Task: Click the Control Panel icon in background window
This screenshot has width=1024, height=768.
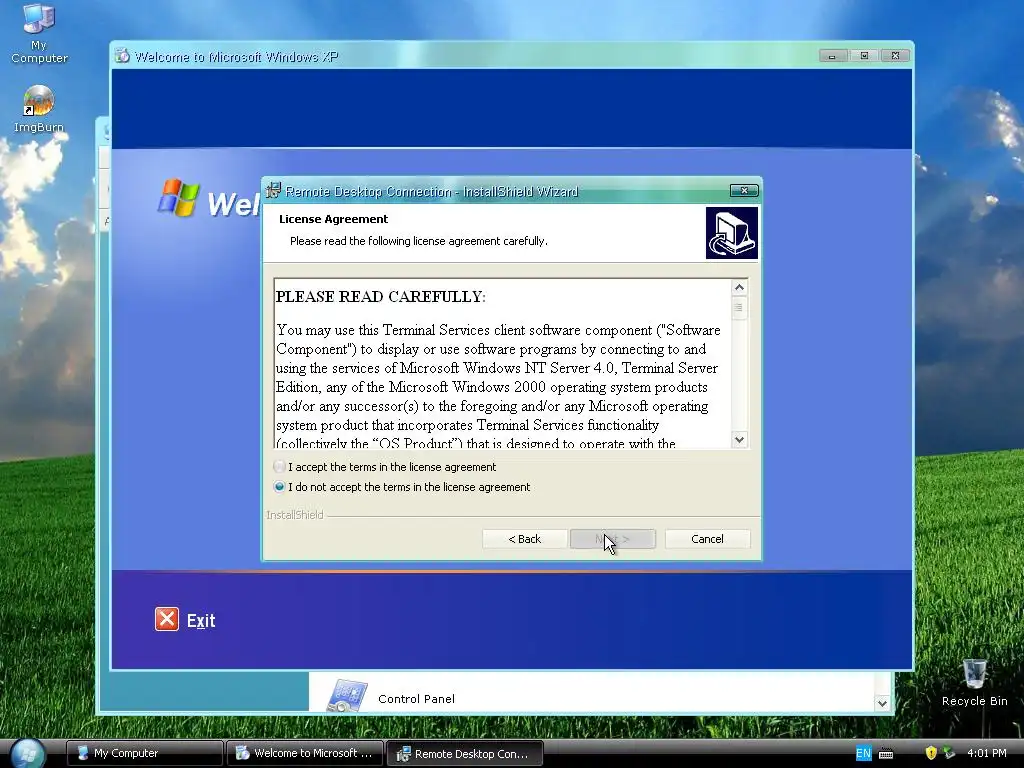Action: coord(347,696)
